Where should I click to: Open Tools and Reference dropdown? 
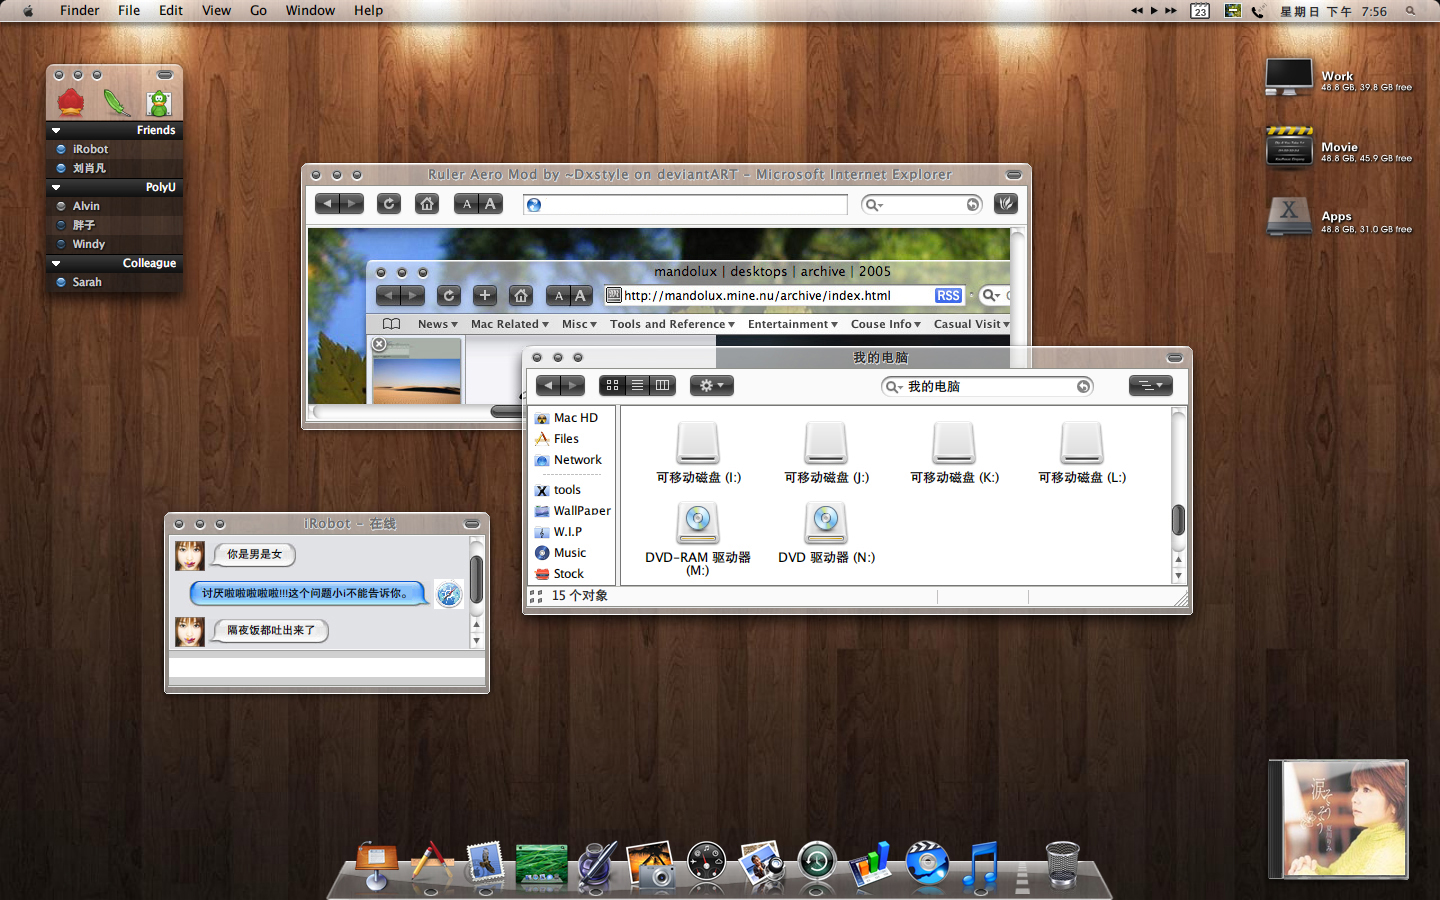point(672,324)
